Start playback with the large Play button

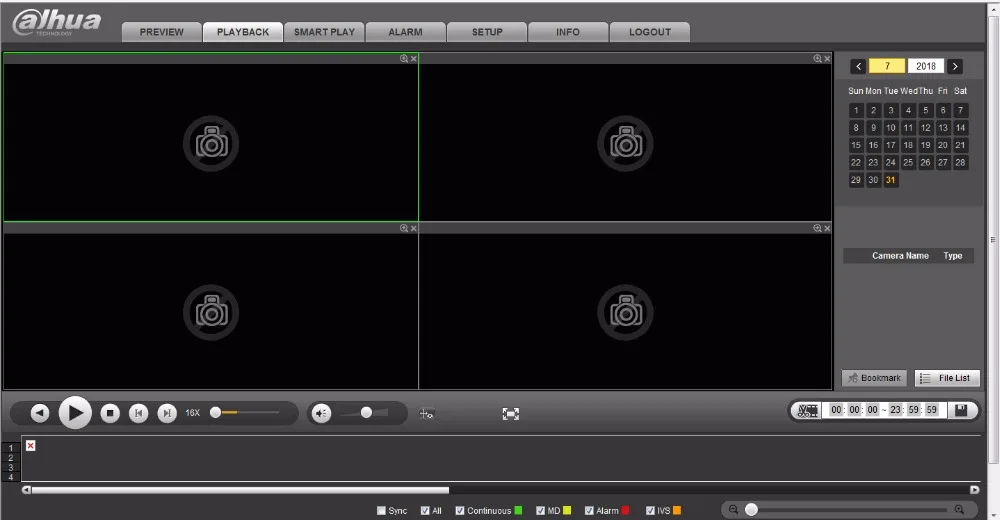pyautogui.click(x=75, y=413)
